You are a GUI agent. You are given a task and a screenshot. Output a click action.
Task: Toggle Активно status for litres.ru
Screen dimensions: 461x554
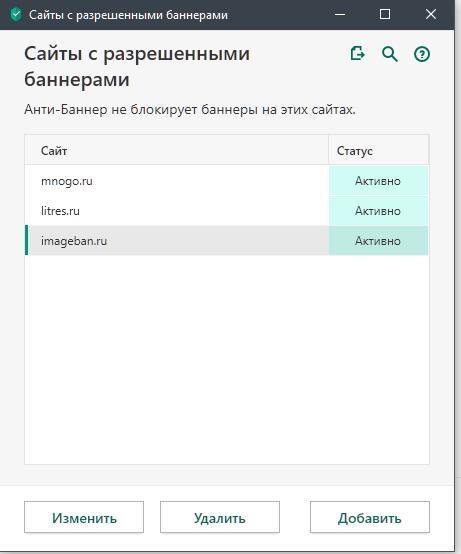tap(378, 211)
